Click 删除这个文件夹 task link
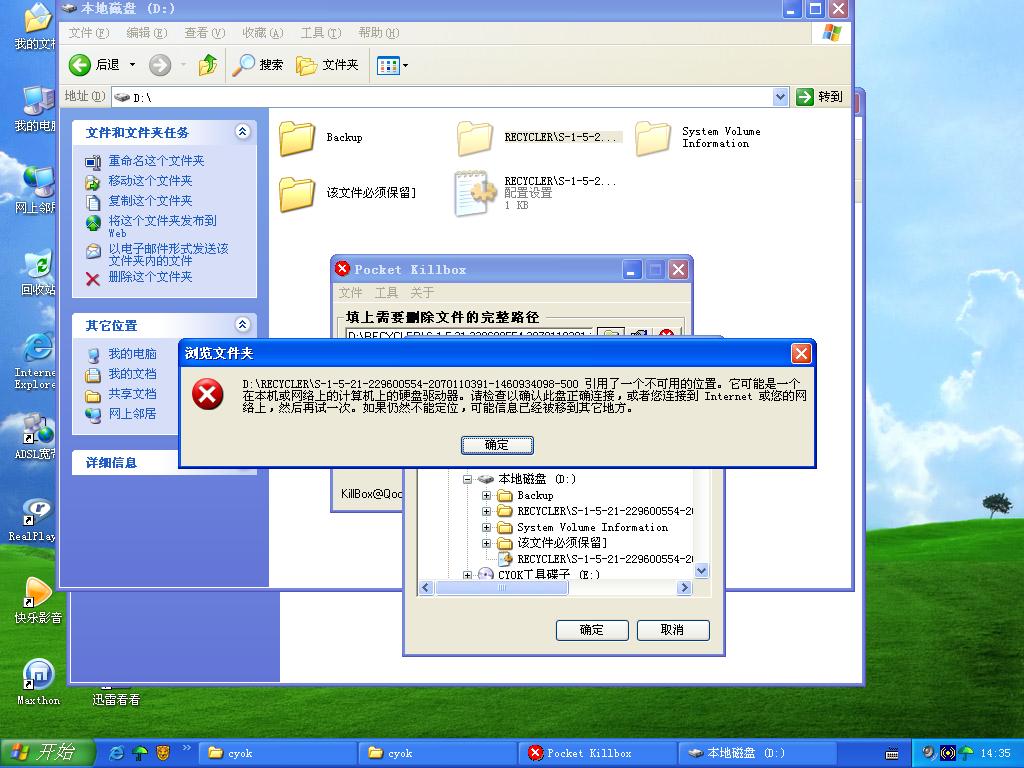Viewport: 1024px width, 768px height. 150,277
